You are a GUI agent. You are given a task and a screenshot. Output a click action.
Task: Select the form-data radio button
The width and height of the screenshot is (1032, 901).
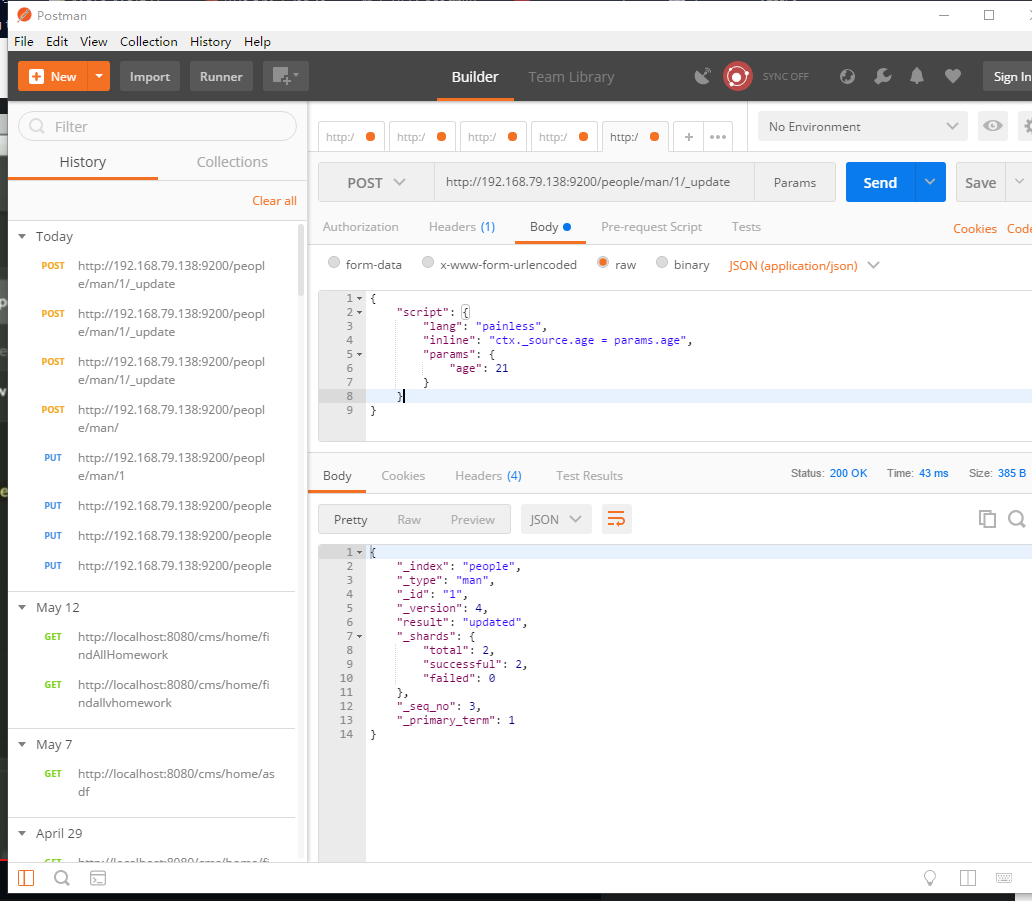(334, 264)
